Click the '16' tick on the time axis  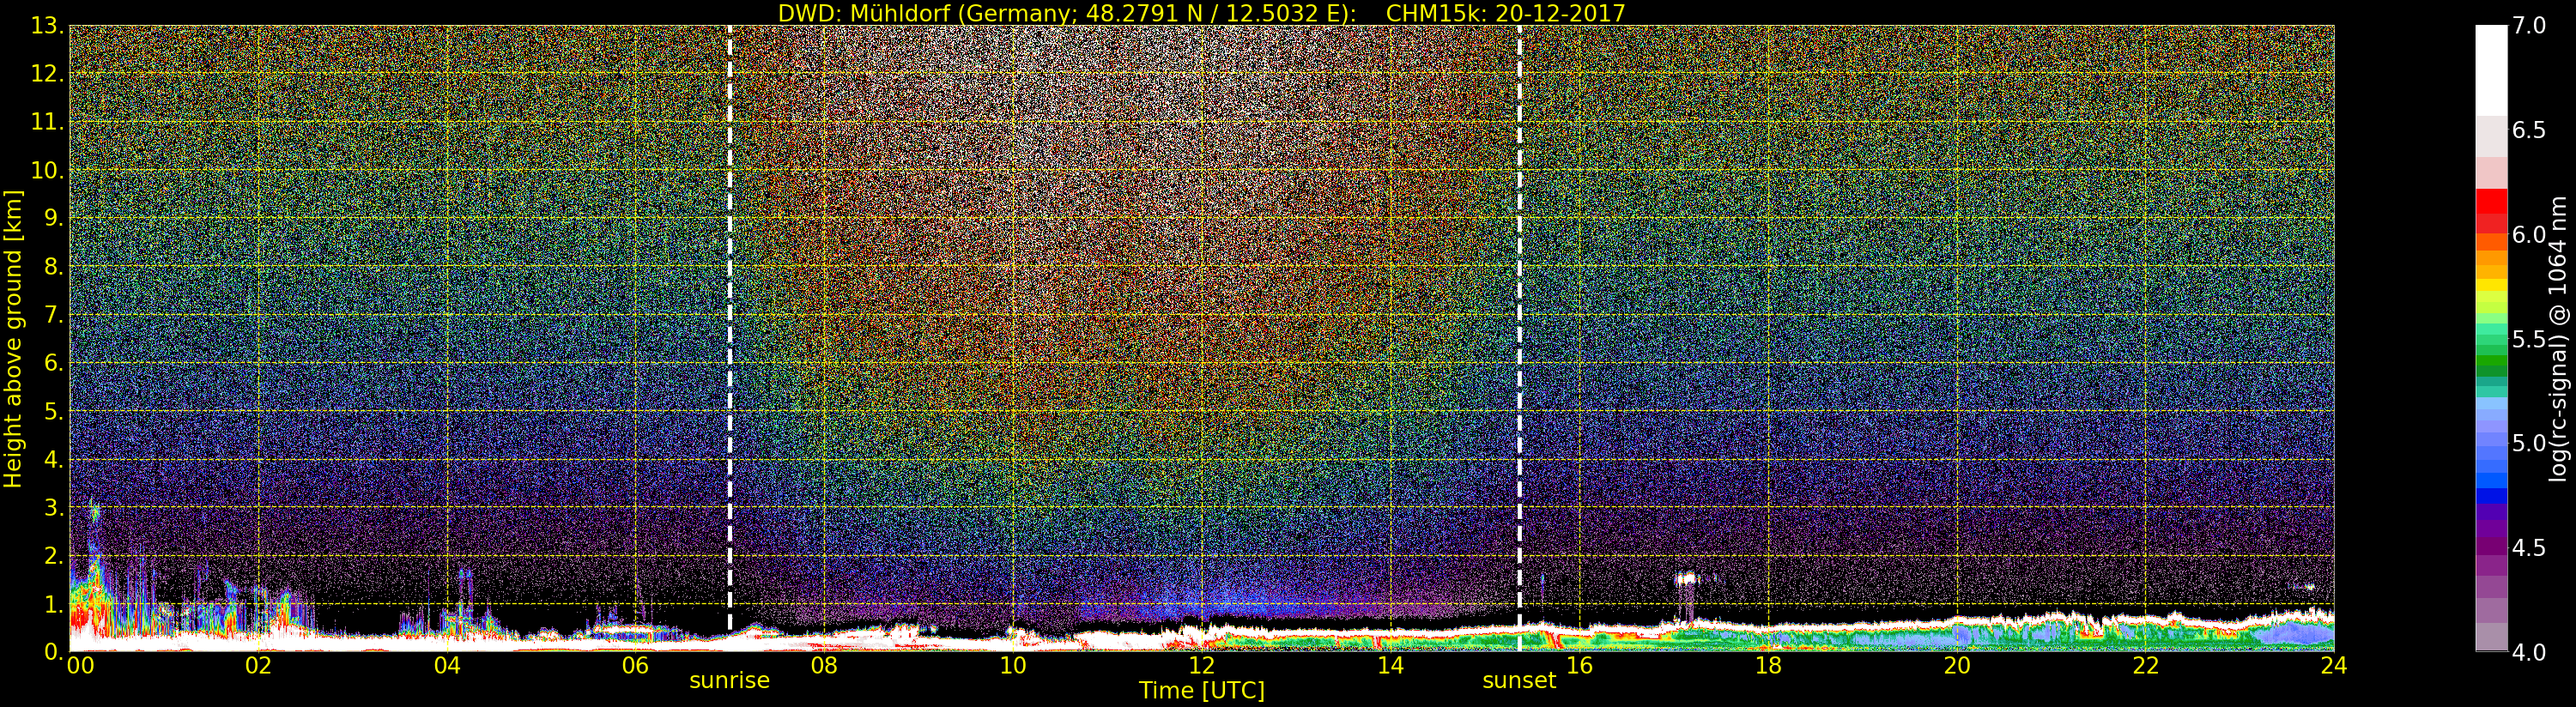point(1579,665)
